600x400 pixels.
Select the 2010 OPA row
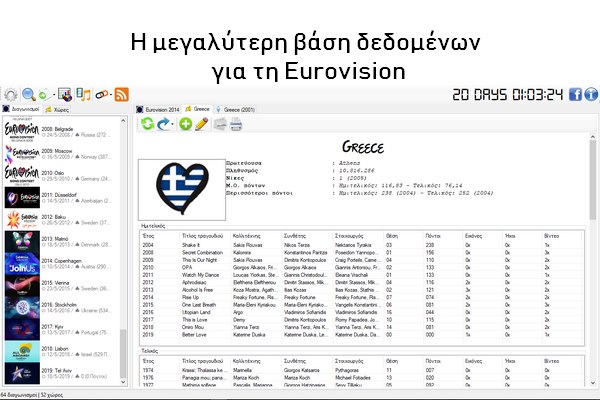pos(362,268)
